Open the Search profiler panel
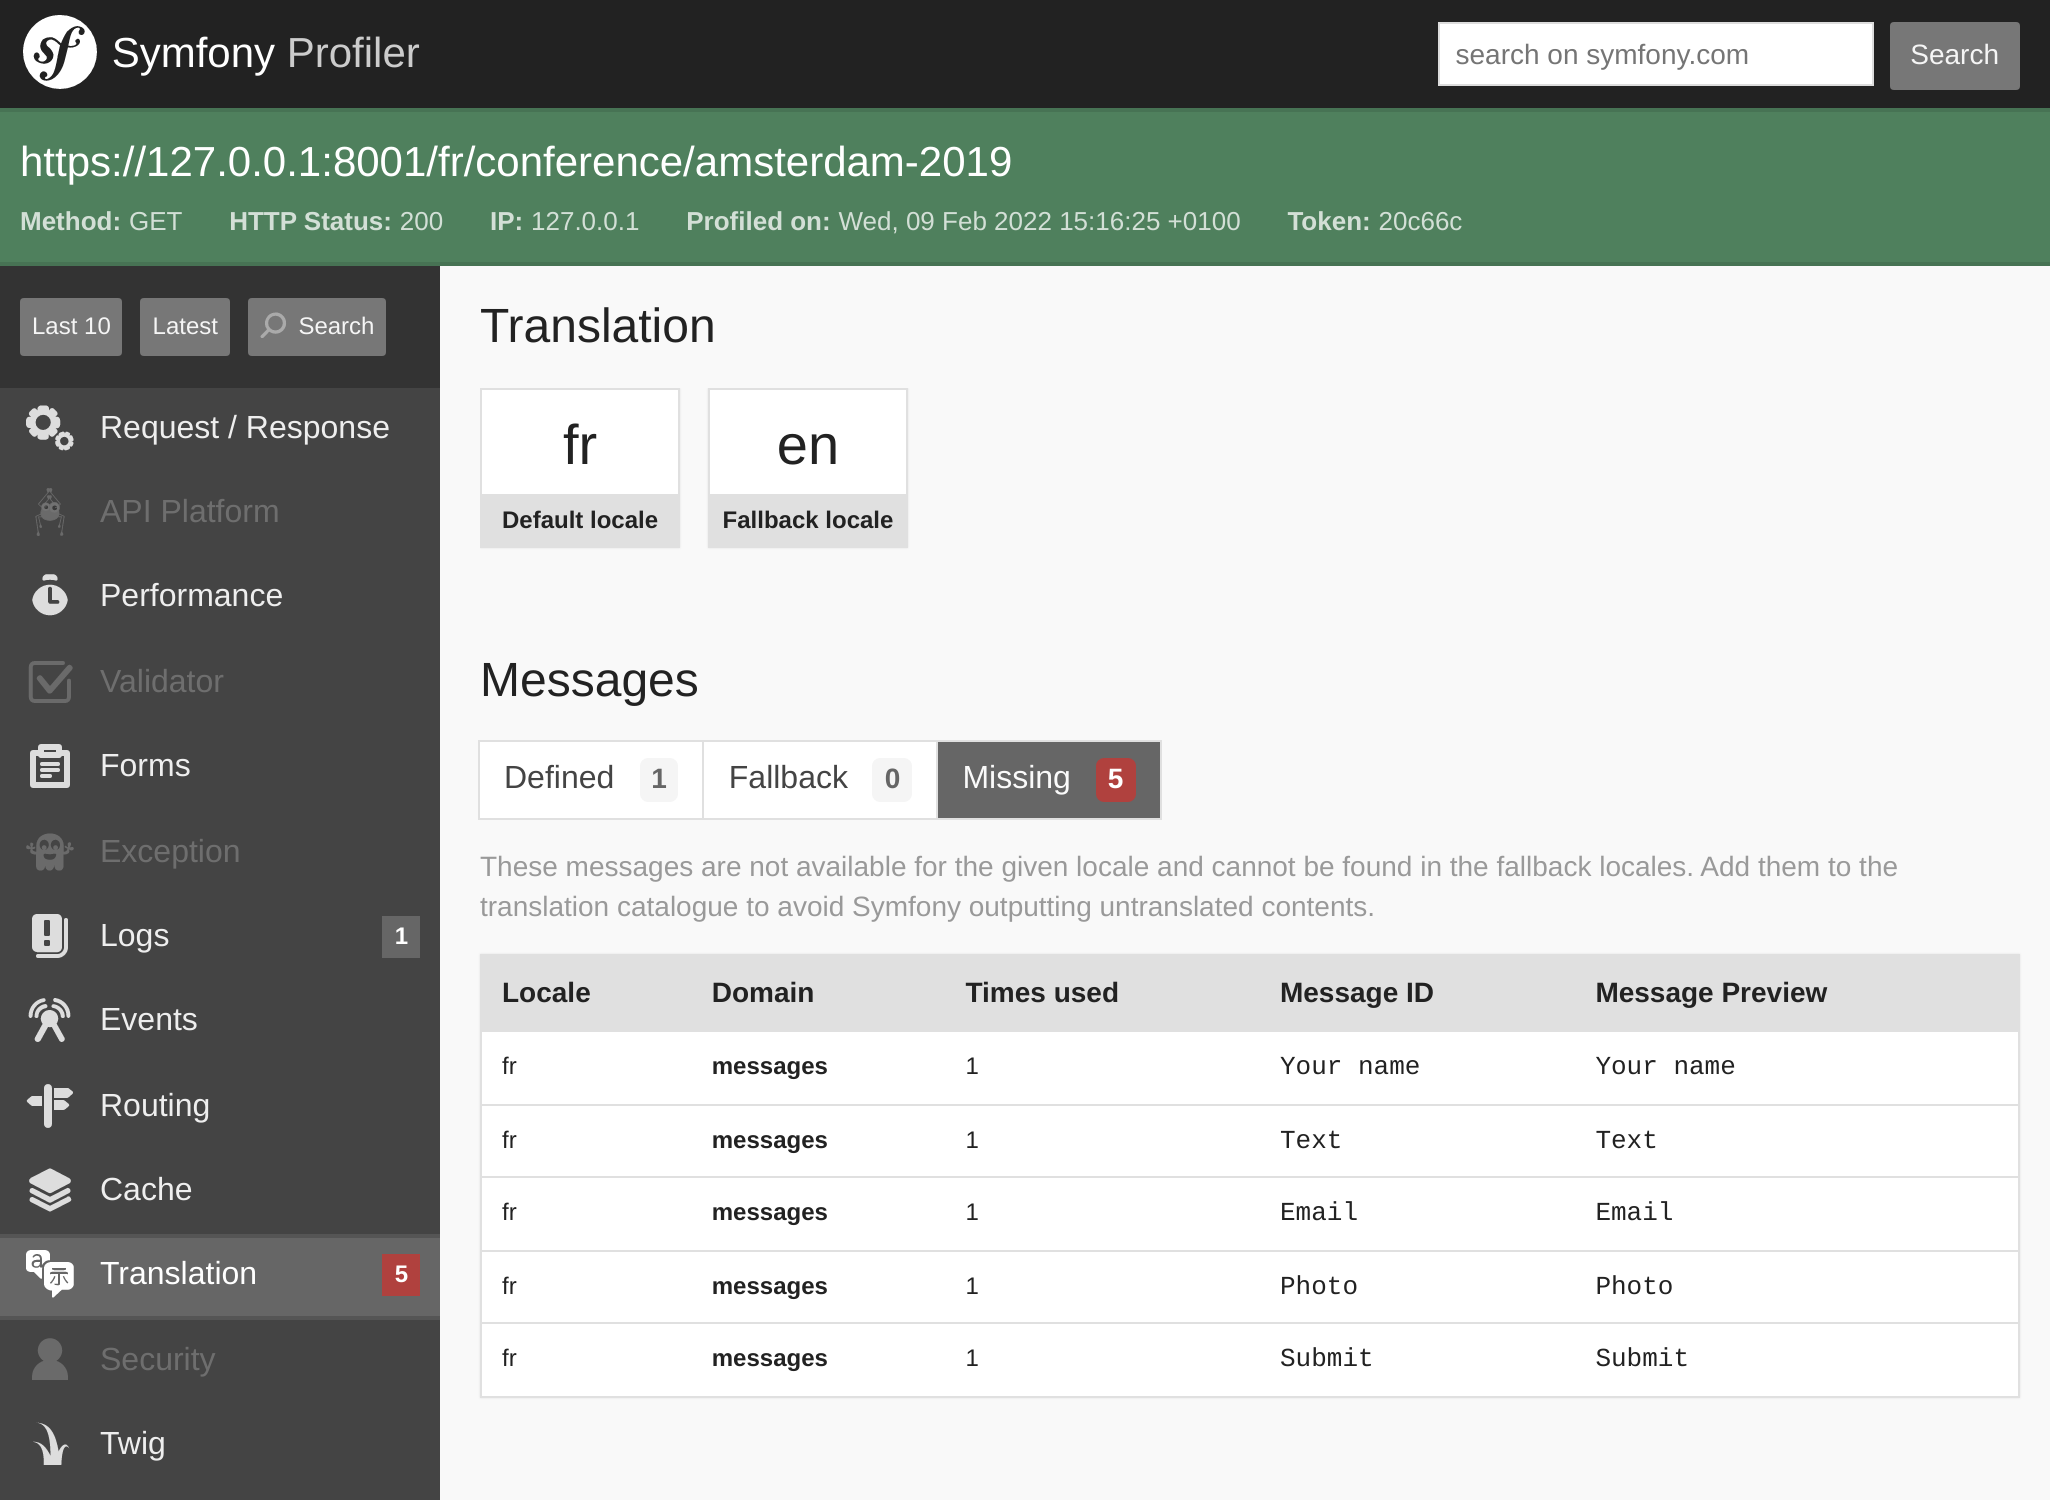 point(318,326)
